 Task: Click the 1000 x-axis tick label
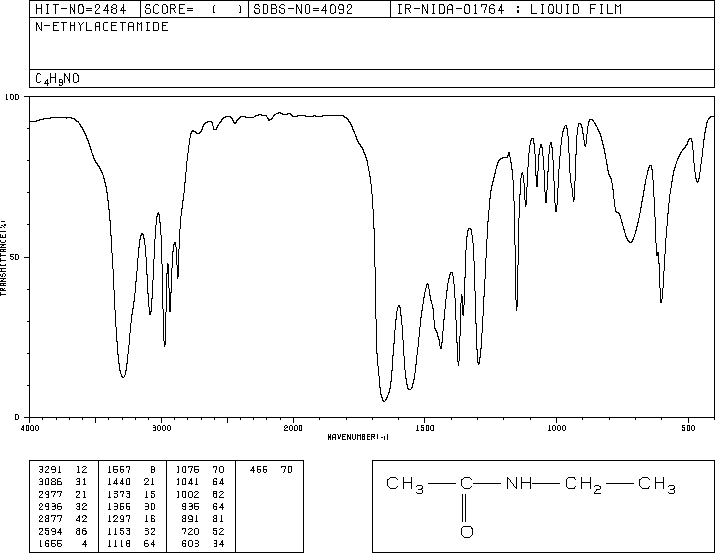(556, 428)
